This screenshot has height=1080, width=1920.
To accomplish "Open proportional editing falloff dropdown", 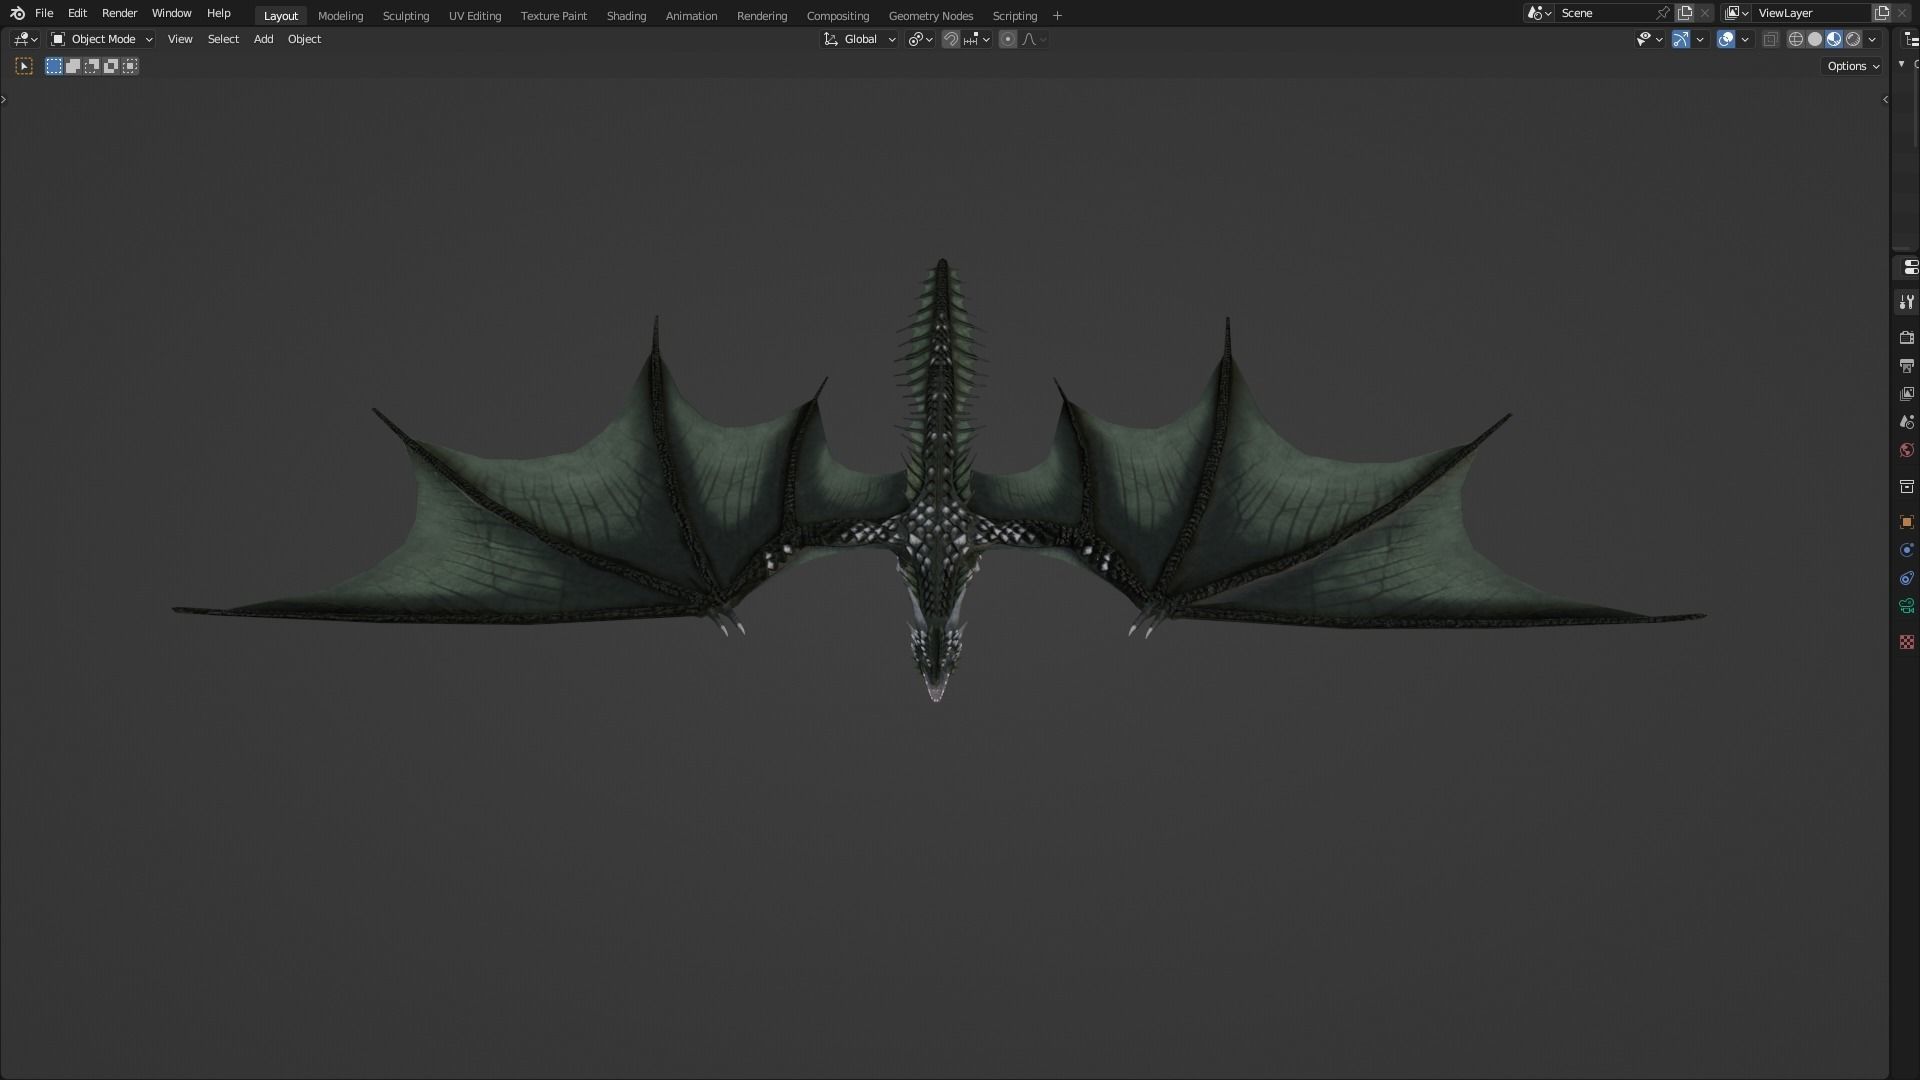I will pyautogui.click(x=1034, y=39).
